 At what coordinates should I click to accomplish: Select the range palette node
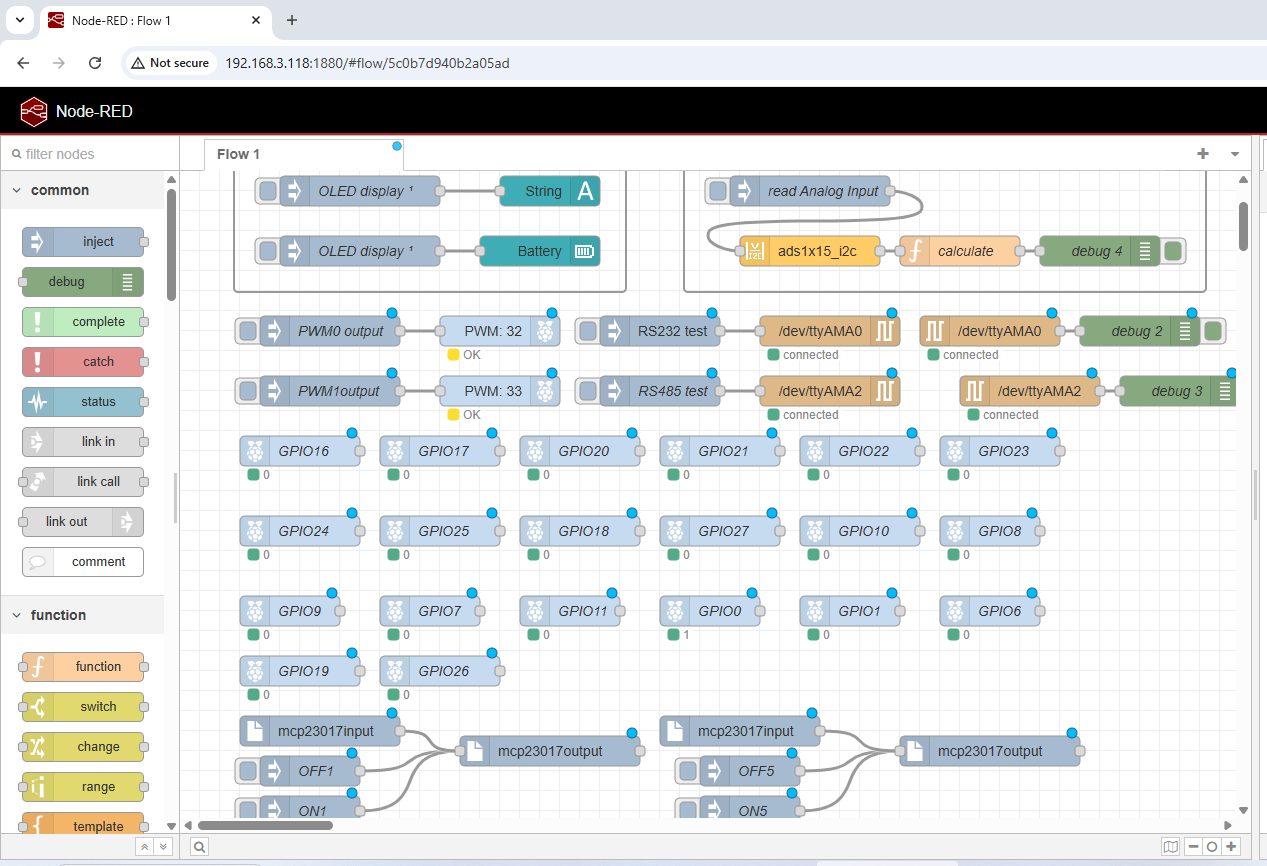pos(83,786)
